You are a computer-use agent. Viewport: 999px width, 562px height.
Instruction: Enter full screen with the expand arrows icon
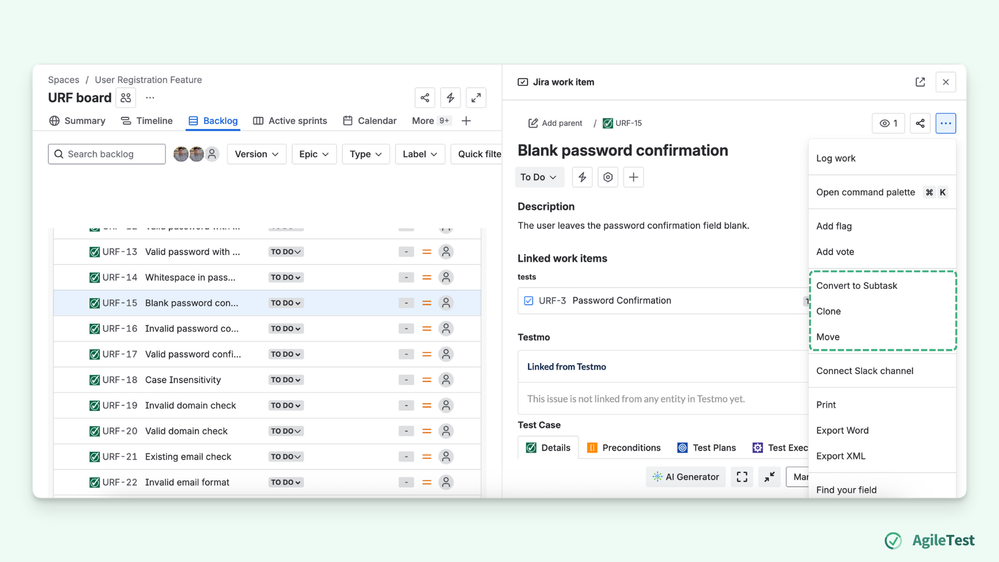pos(476,97)
